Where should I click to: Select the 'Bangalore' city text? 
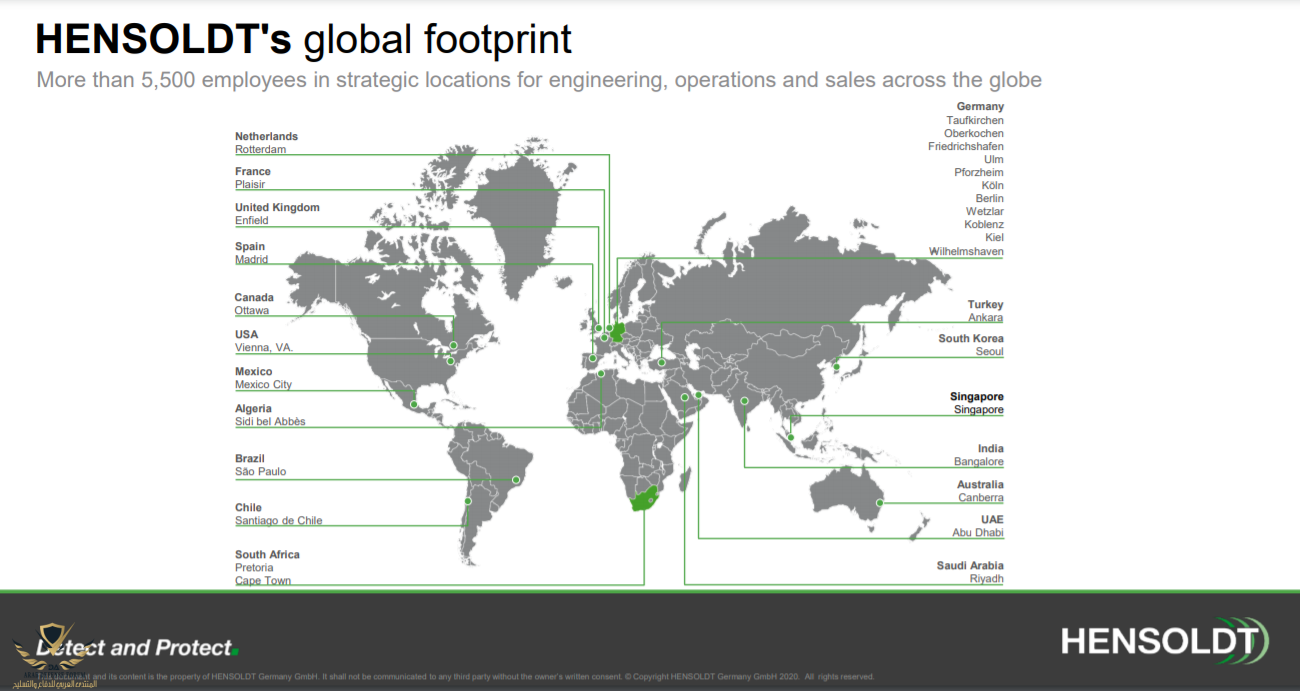[x=979, y=462]
